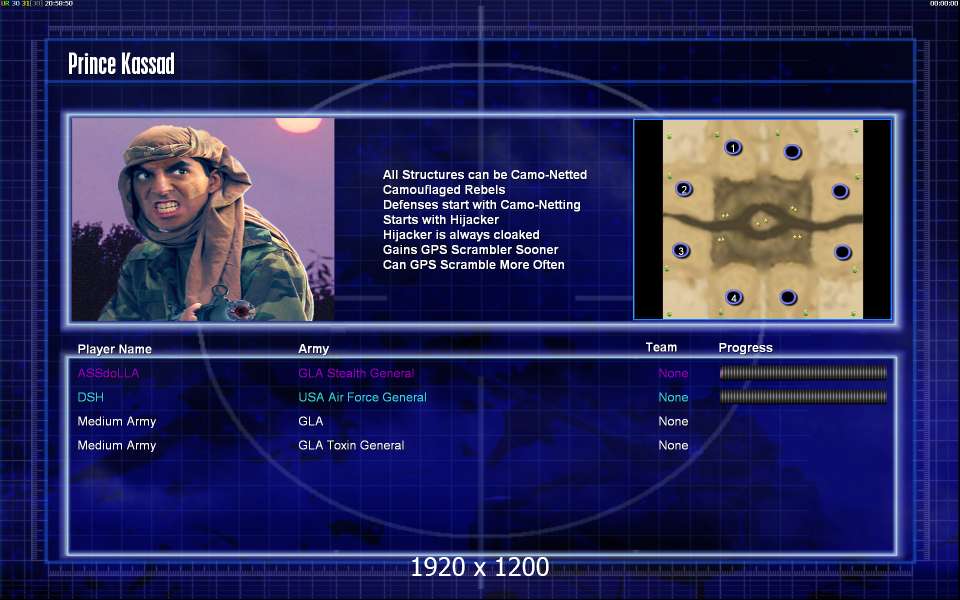Click the "Team" column header
Screen dimensions: 960x600
click(x=661, y=347)
